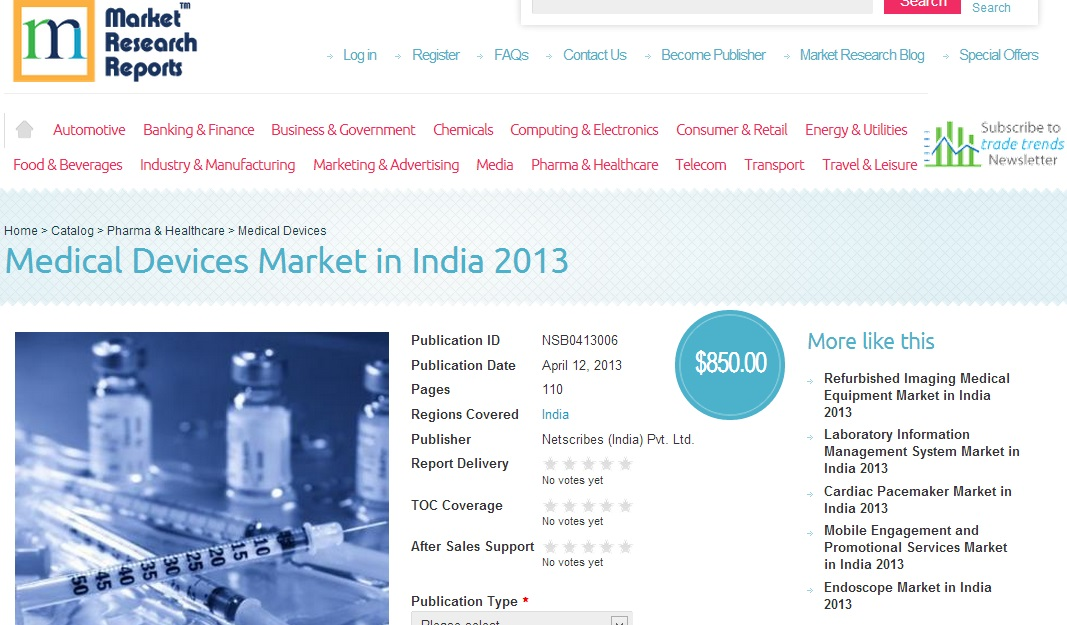
Task: Rate TOC Coverage with the first star
Action: (x=551, y=506)
